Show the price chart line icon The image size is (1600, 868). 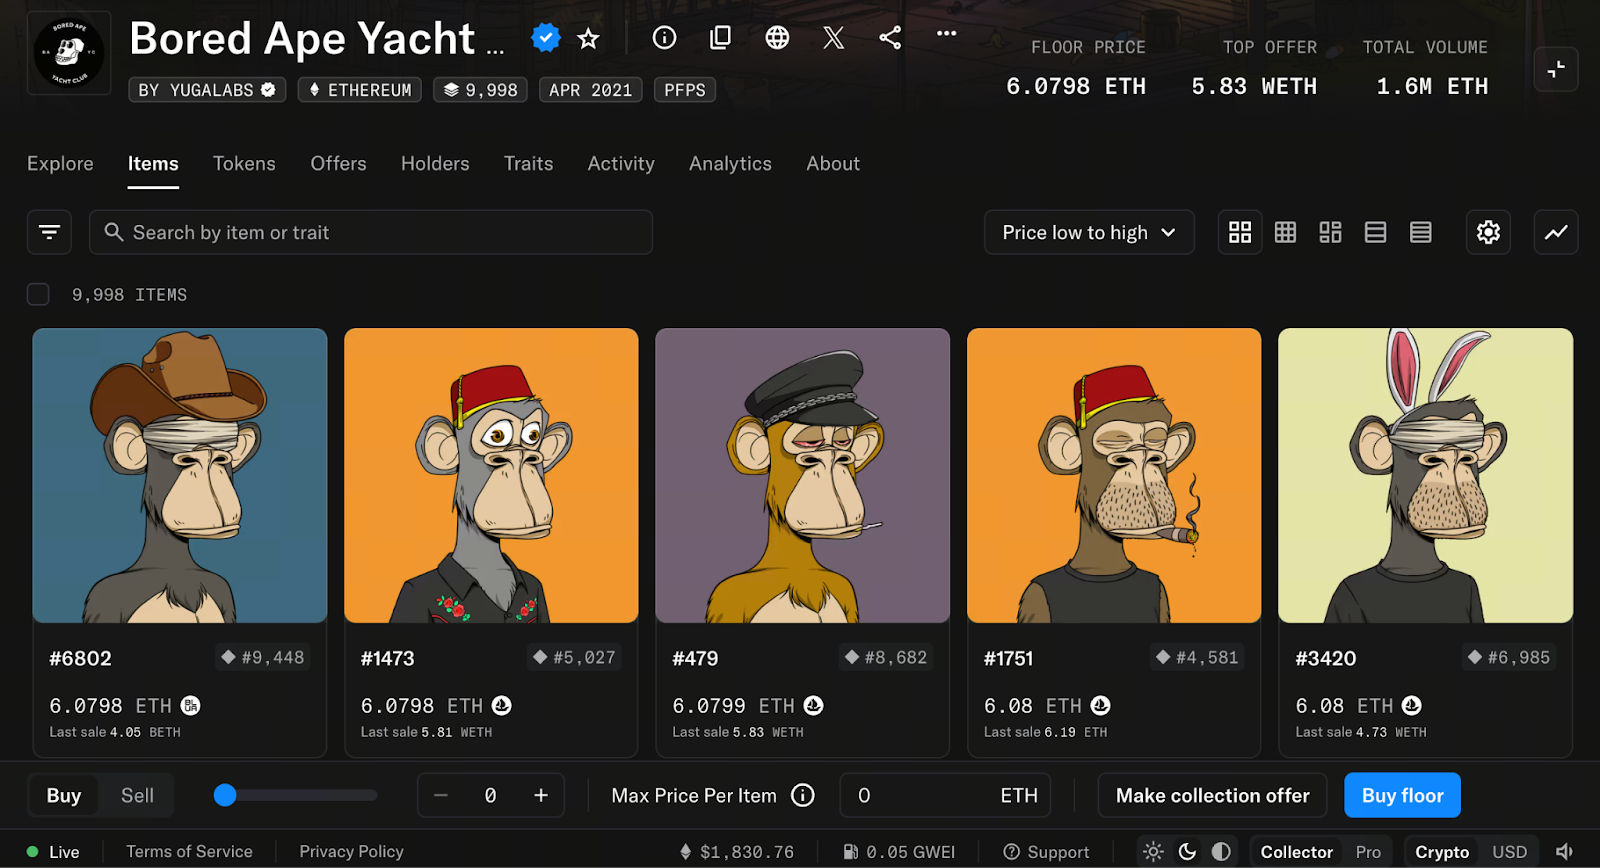point(1556,232)
